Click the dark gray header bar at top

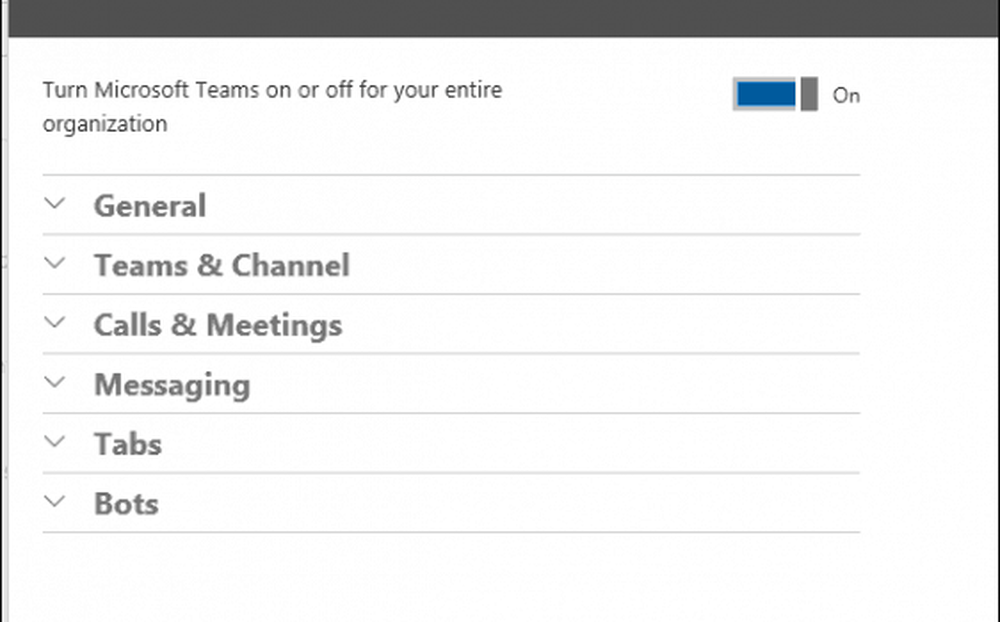tap(500, 18)
